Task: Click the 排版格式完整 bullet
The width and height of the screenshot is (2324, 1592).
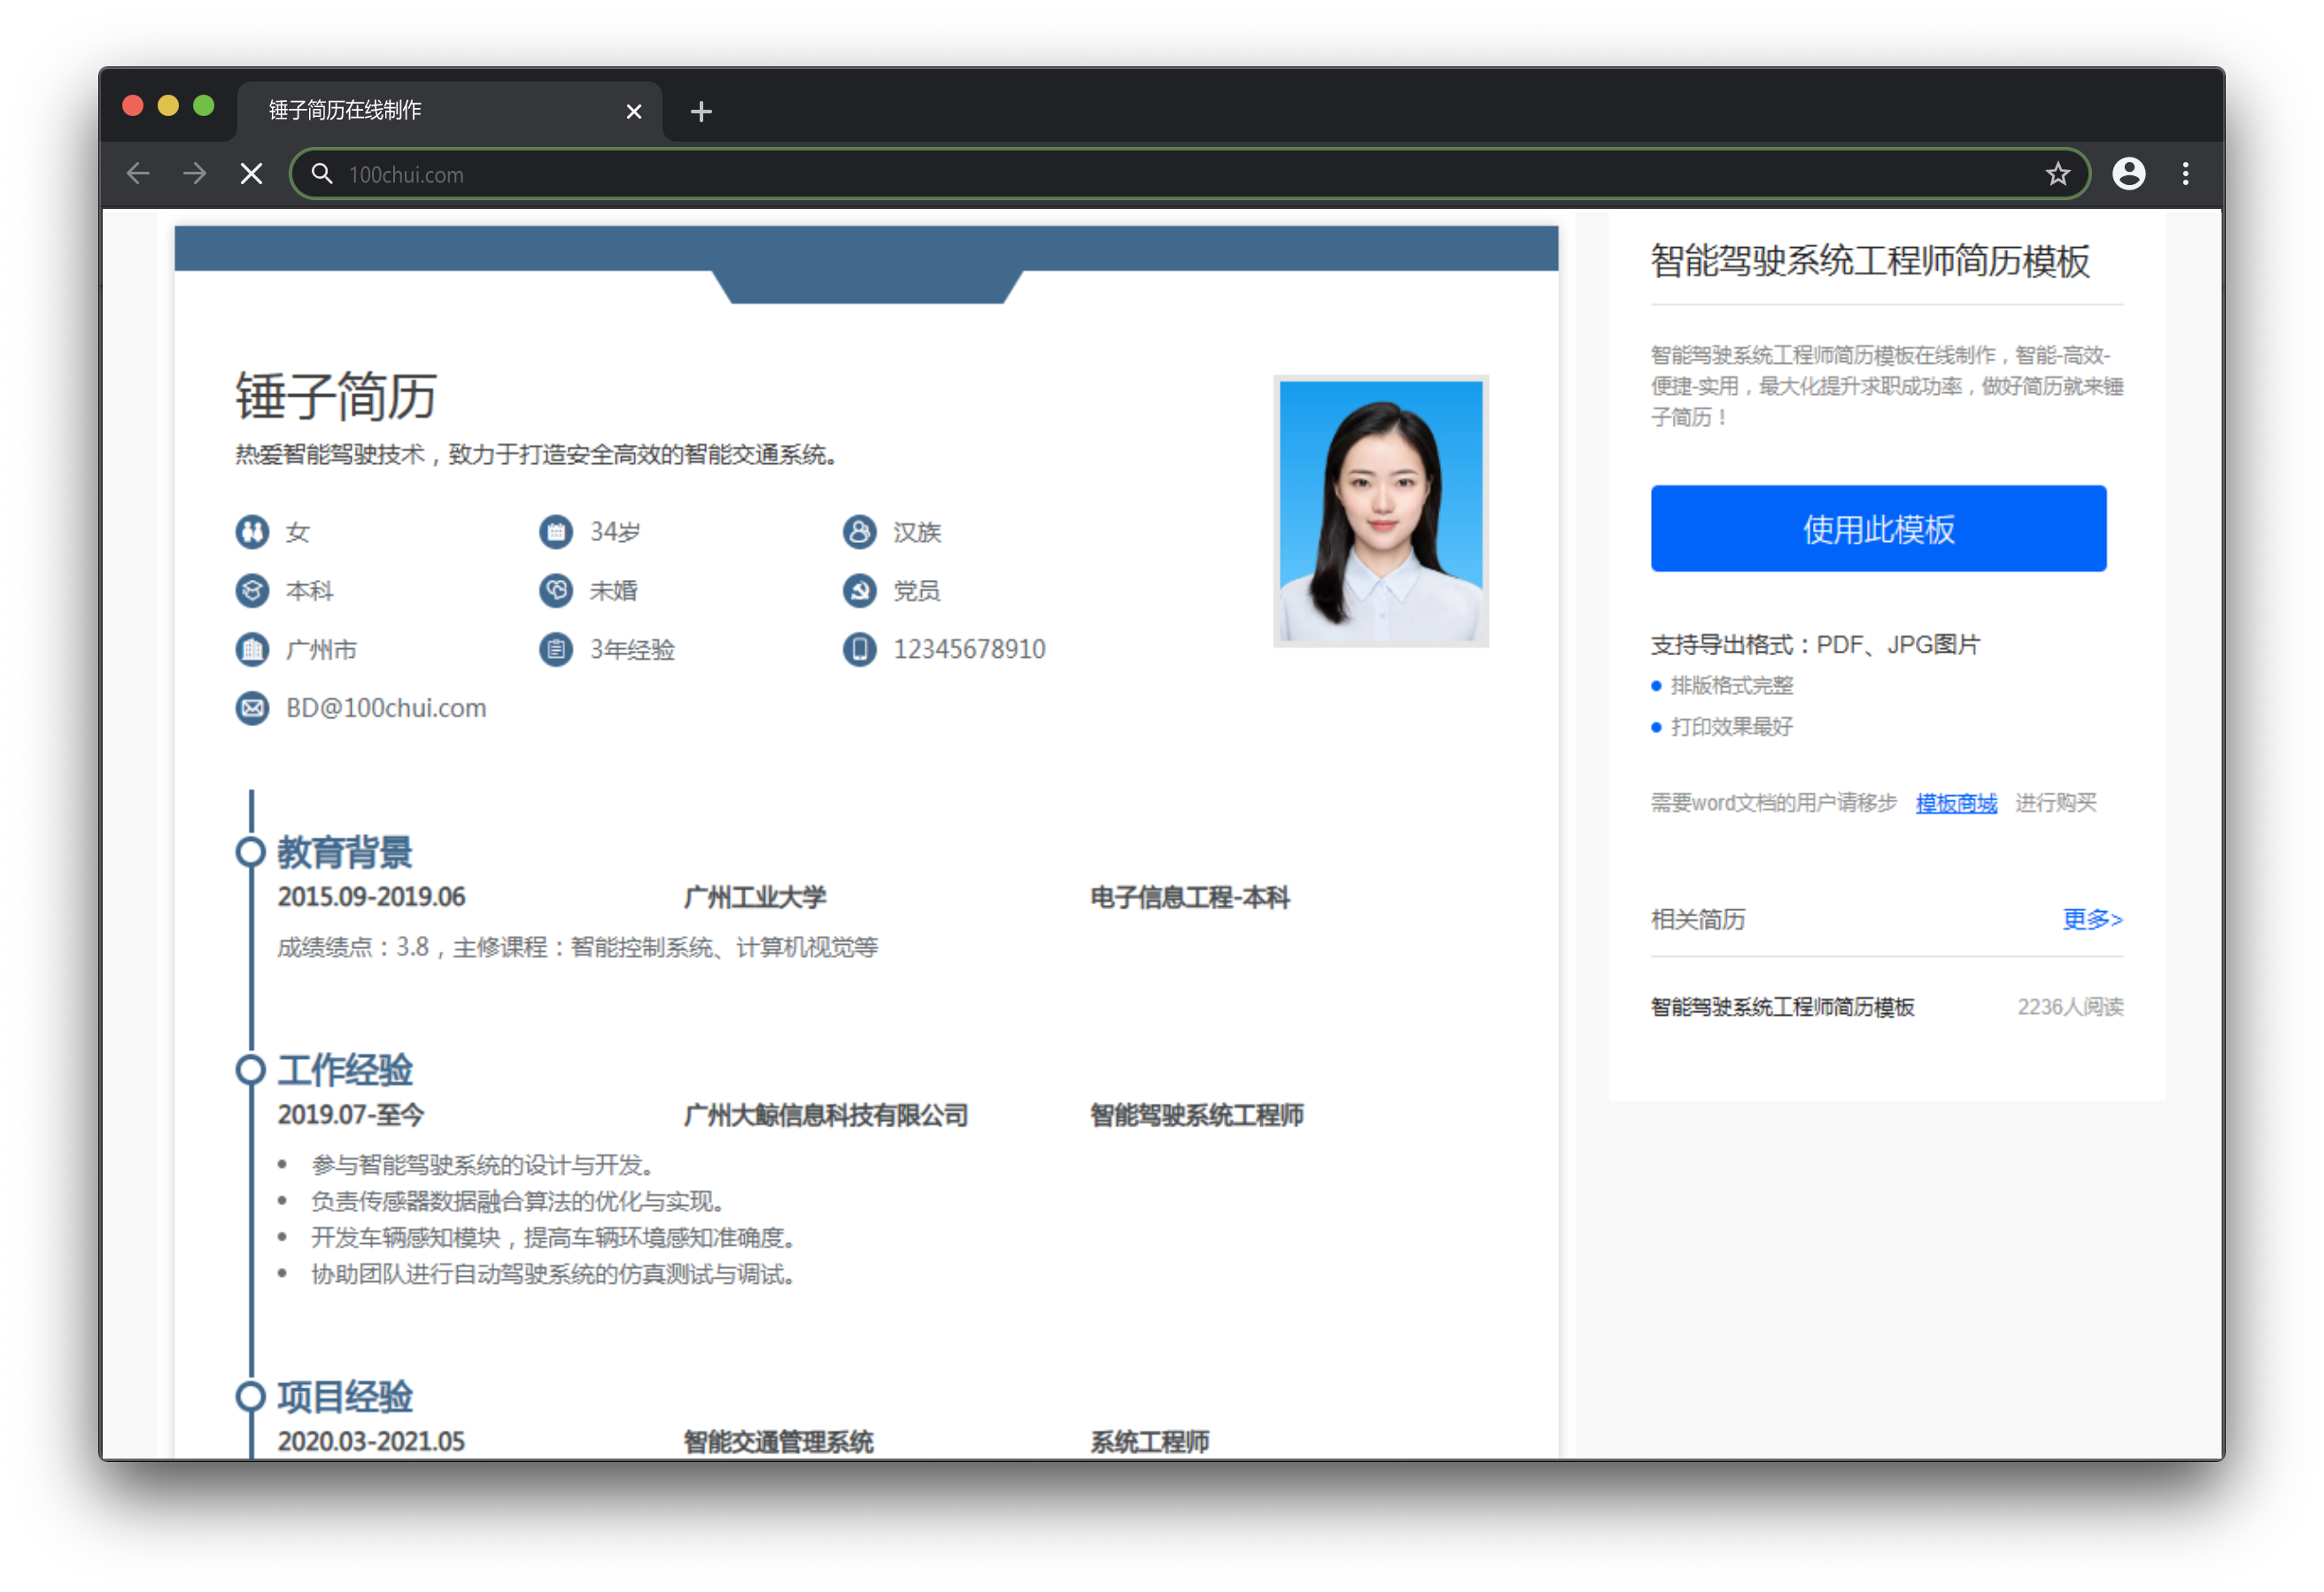Action: point(1732,686)
